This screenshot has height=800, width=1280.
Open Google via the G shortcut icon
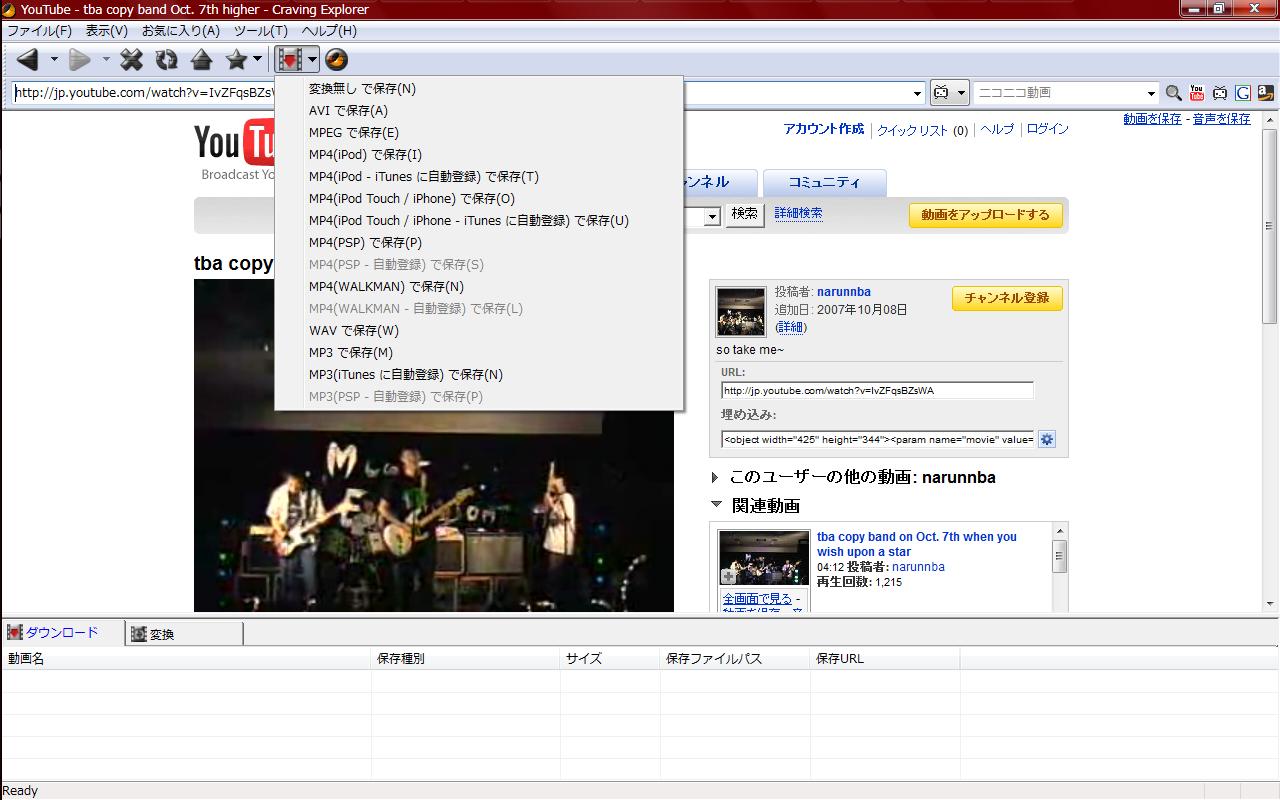pos(1243,93)
